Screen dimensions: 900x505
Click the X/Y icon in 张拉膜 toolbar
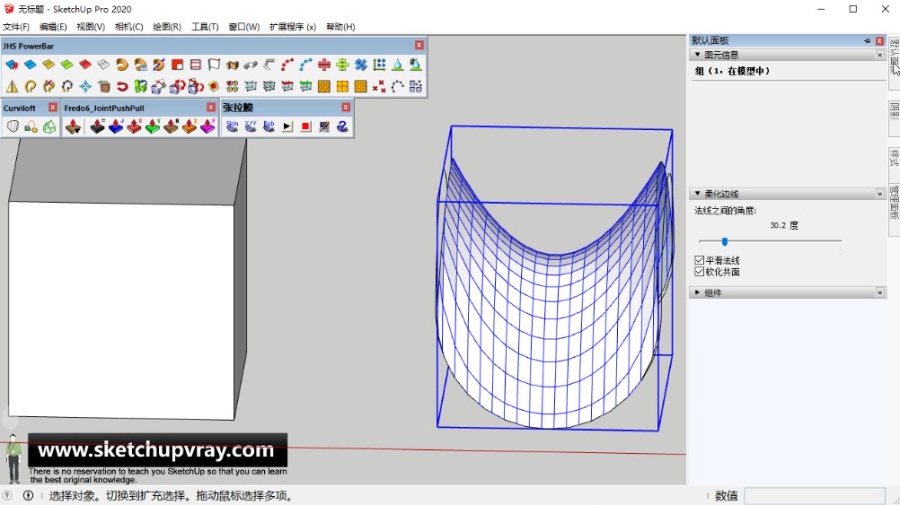point(250,127)
